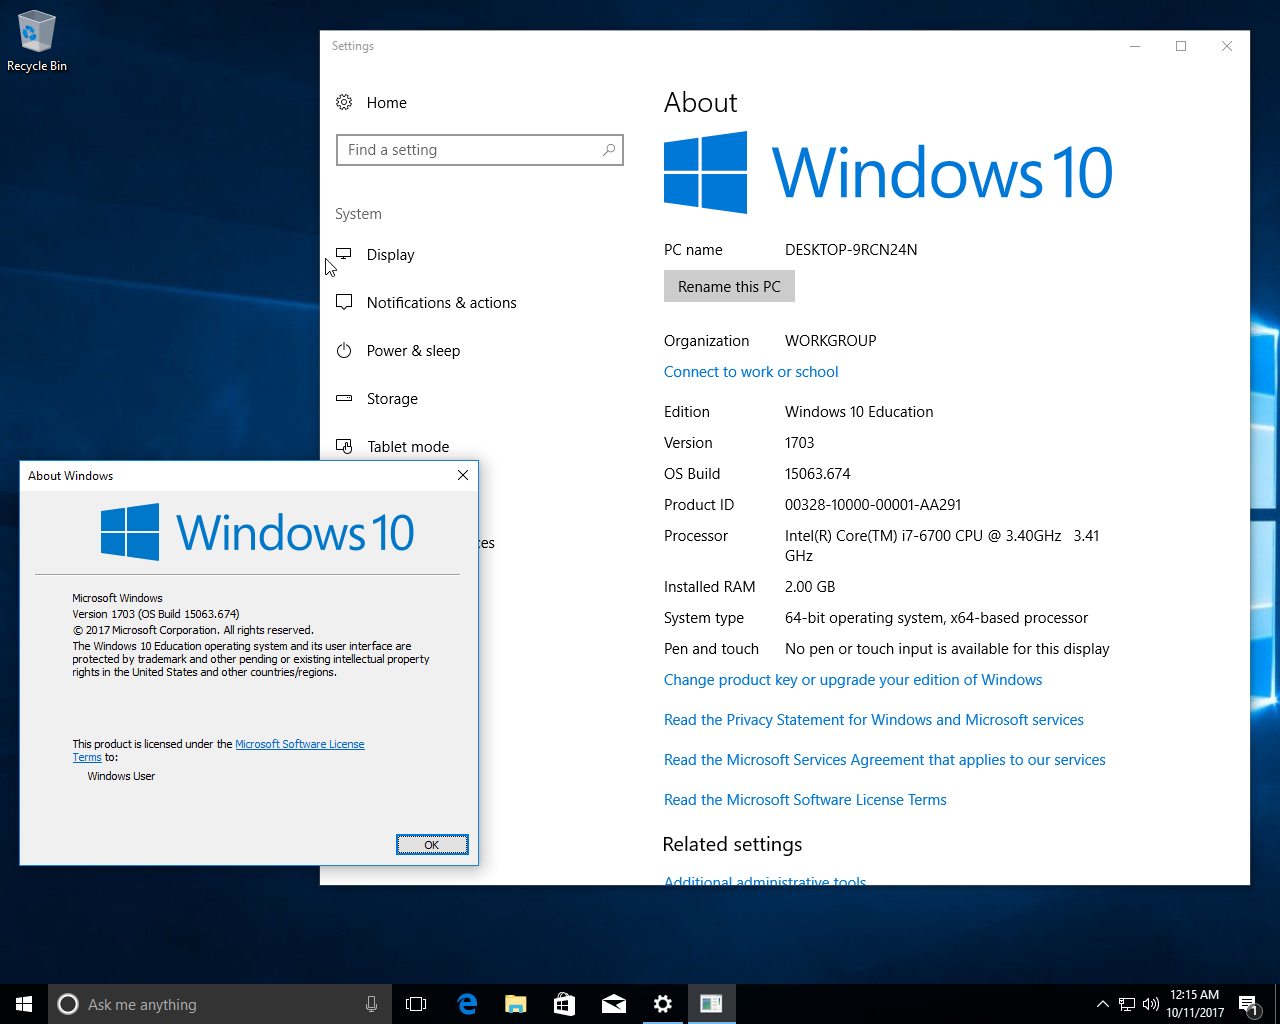Image resolution: width=1280 pixels, height=1024 pixels.
Task: Maximize the Settings window
Action: pos(1181,46)
